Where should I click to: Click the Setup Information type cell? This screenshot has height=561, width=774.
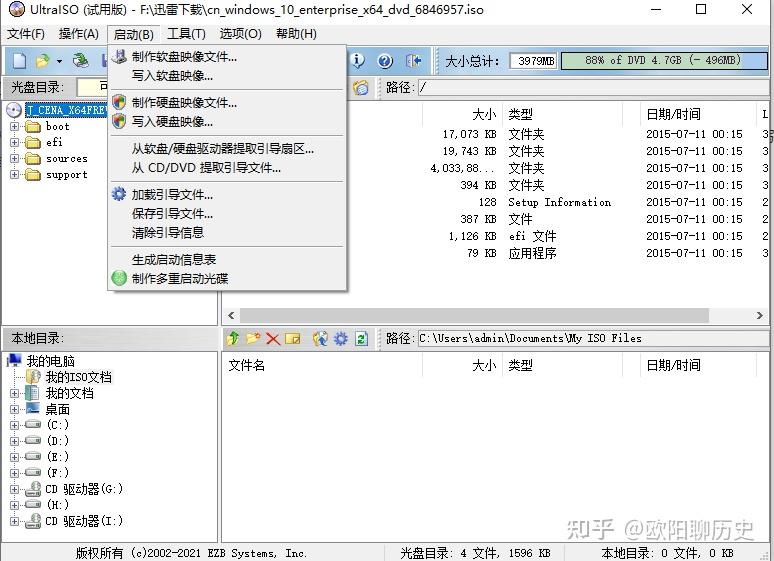pyautogui.click(x=560, y=202)
